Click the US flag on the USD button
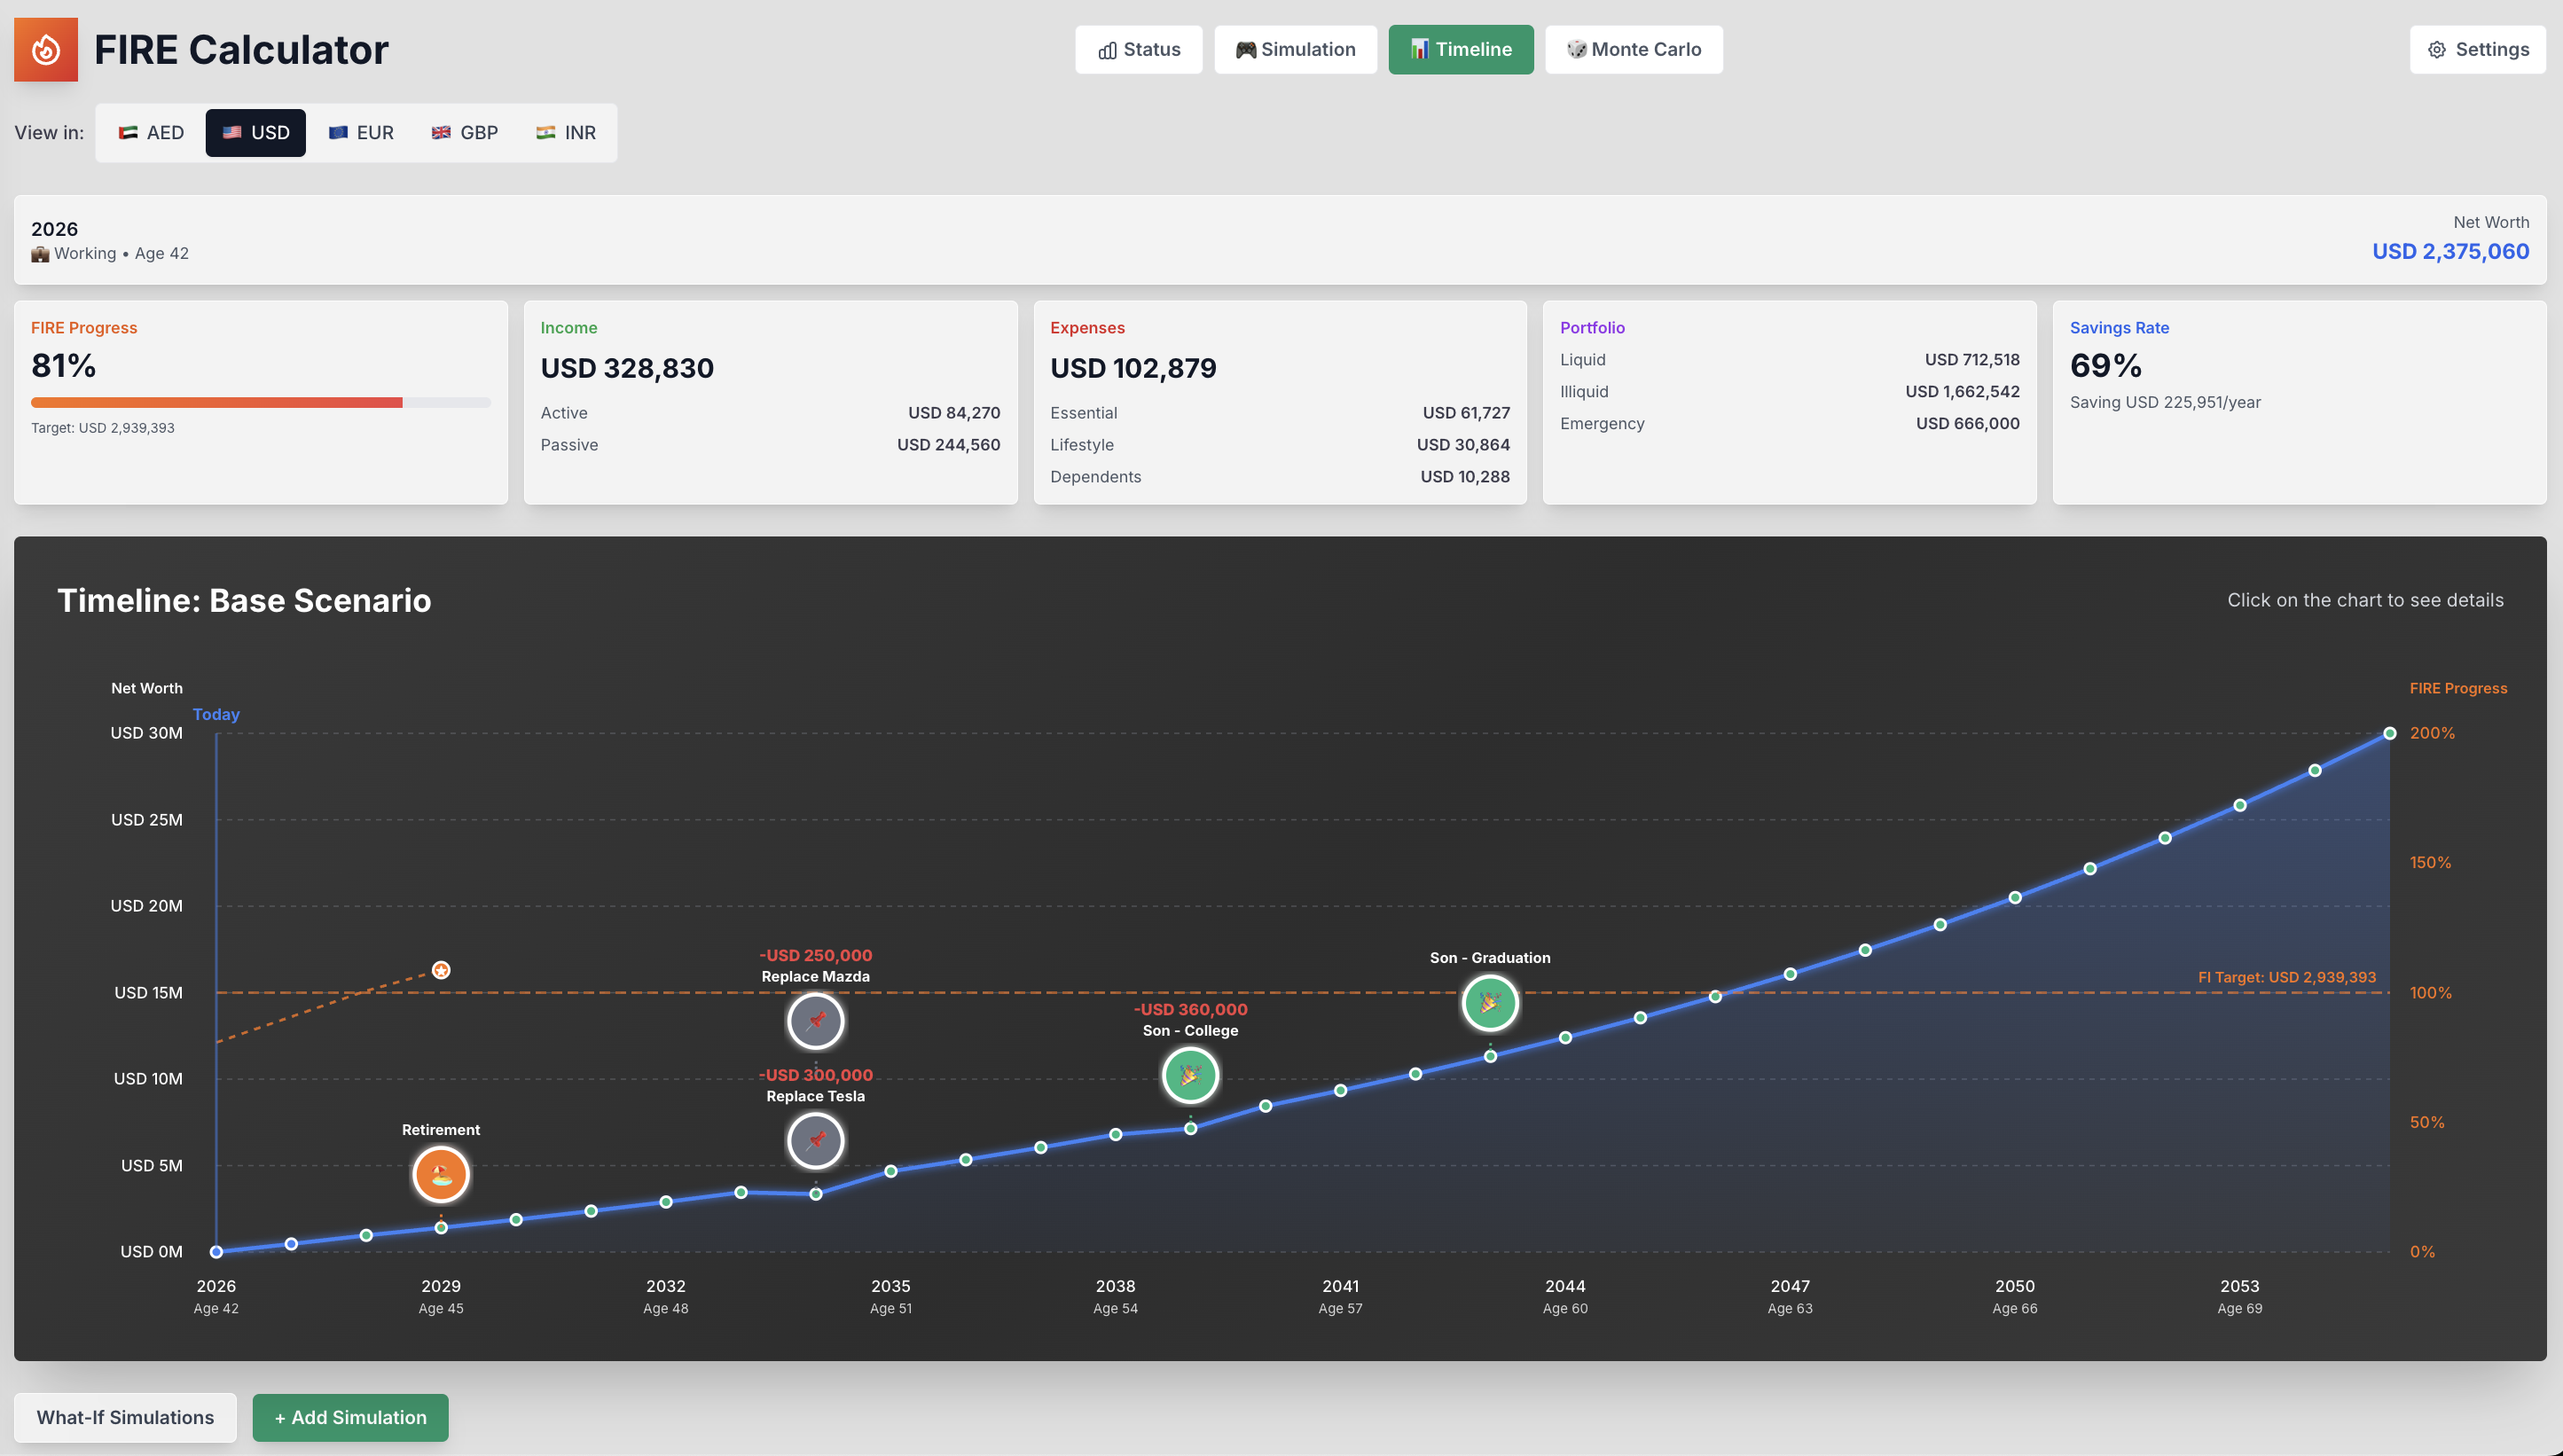This screenshot has height=1456, width=2563. click(232, 132)
